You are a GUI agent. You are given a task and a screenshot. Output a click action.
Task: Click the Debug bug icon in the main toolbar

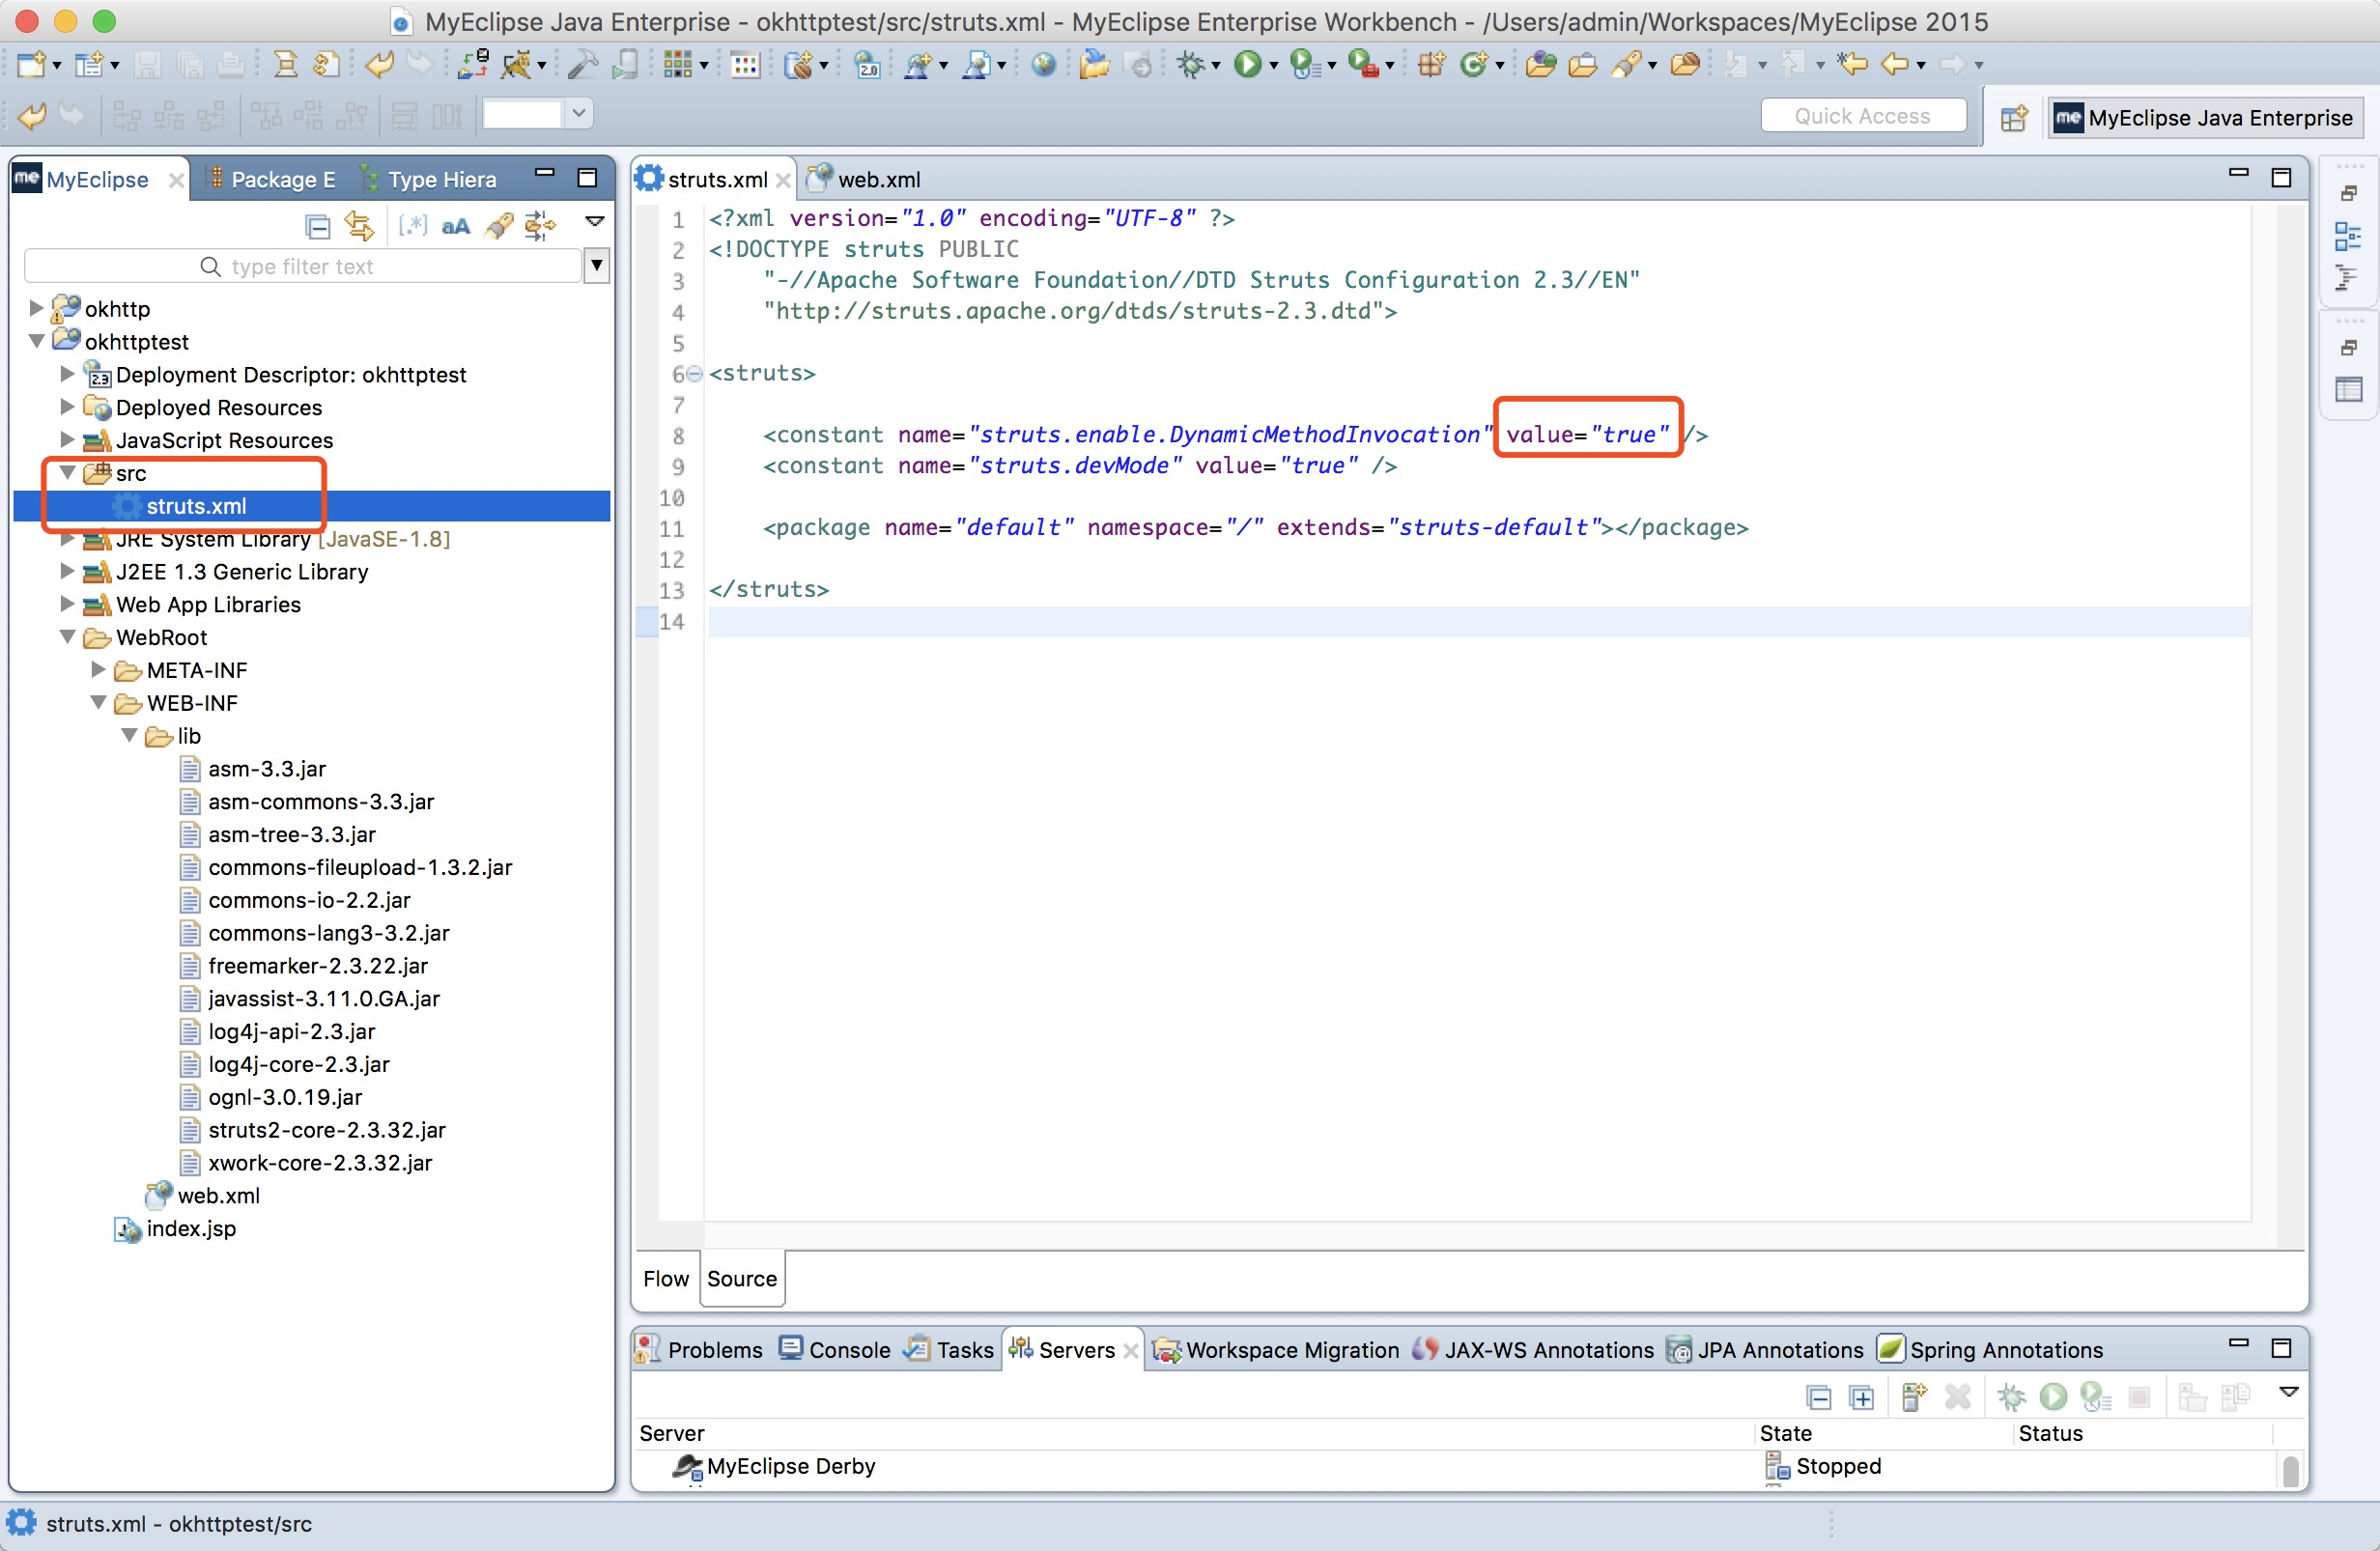tap(1189, 65)
